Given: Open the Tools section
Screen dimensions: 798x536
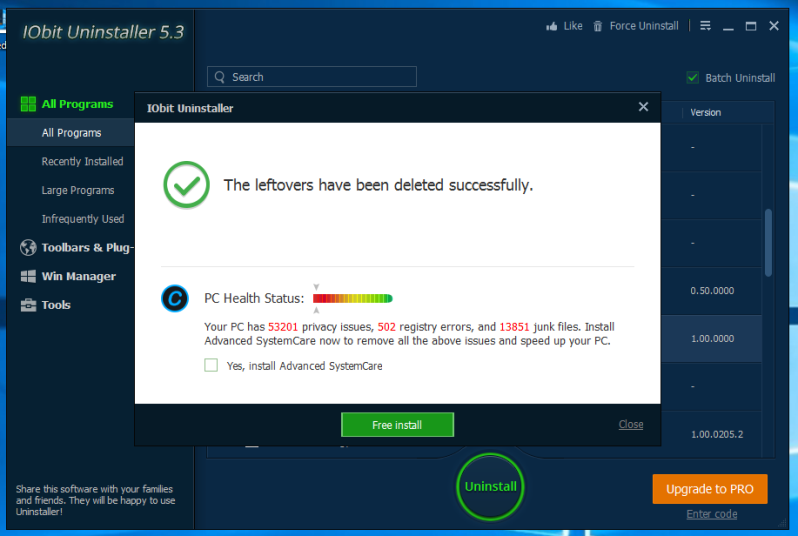Looking at the screenshot, I should (56, 305).
